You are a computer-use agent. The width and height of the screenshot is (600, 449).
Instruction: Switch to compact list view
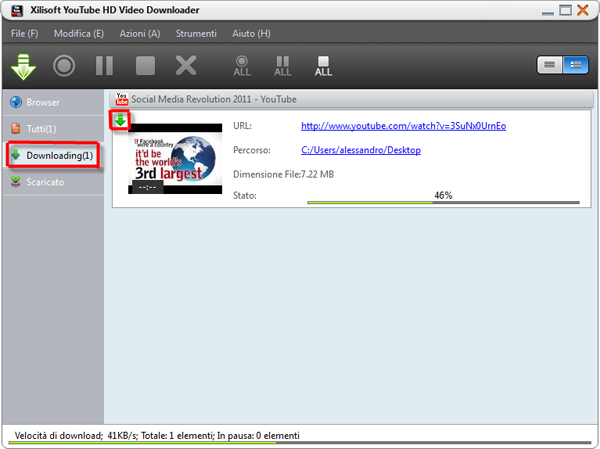pos(549,65)
